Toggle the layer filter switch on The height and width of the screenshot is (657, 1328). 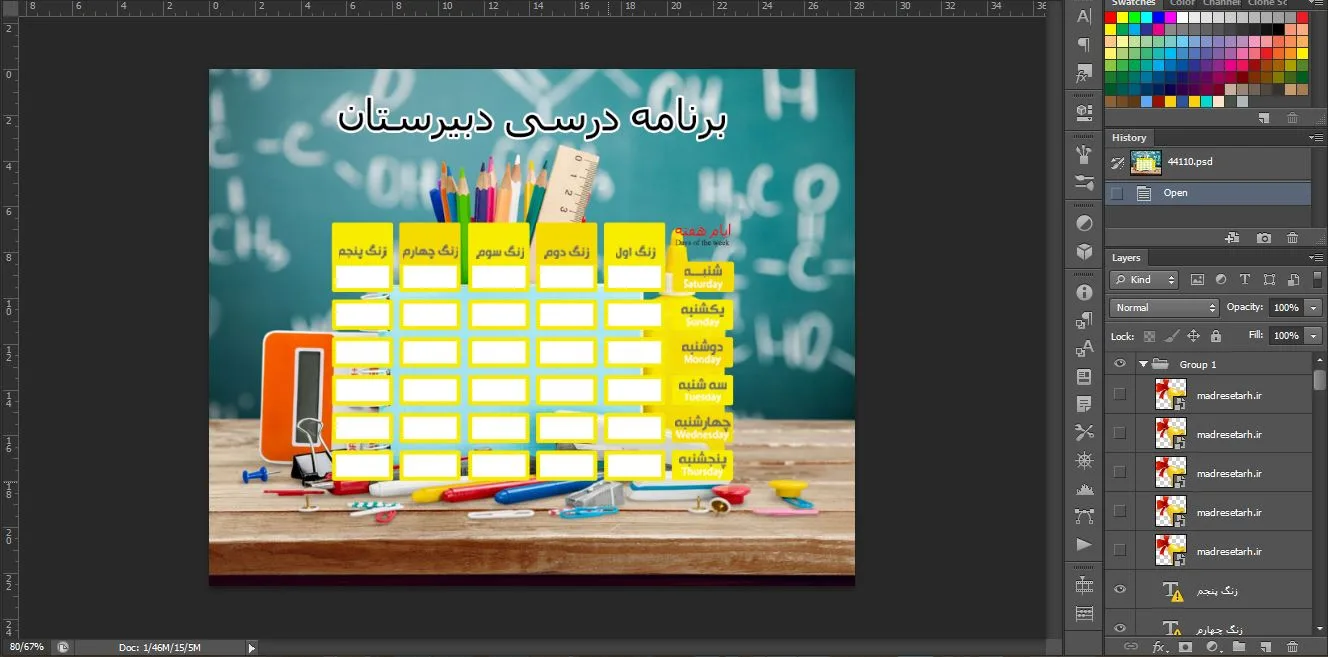(x=1316, y=280)
